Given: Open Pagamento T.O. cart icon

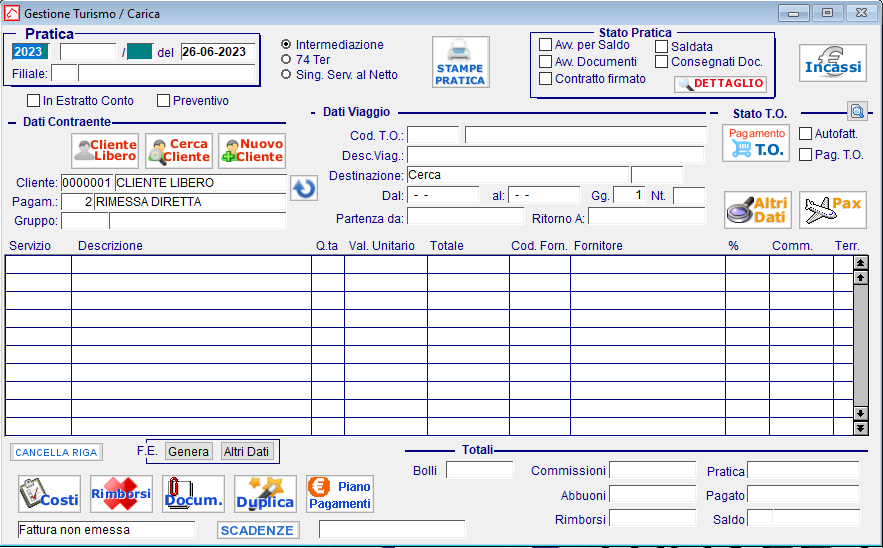Looking at the screenshot, I should pyautogui.click(x=756, y=143).
